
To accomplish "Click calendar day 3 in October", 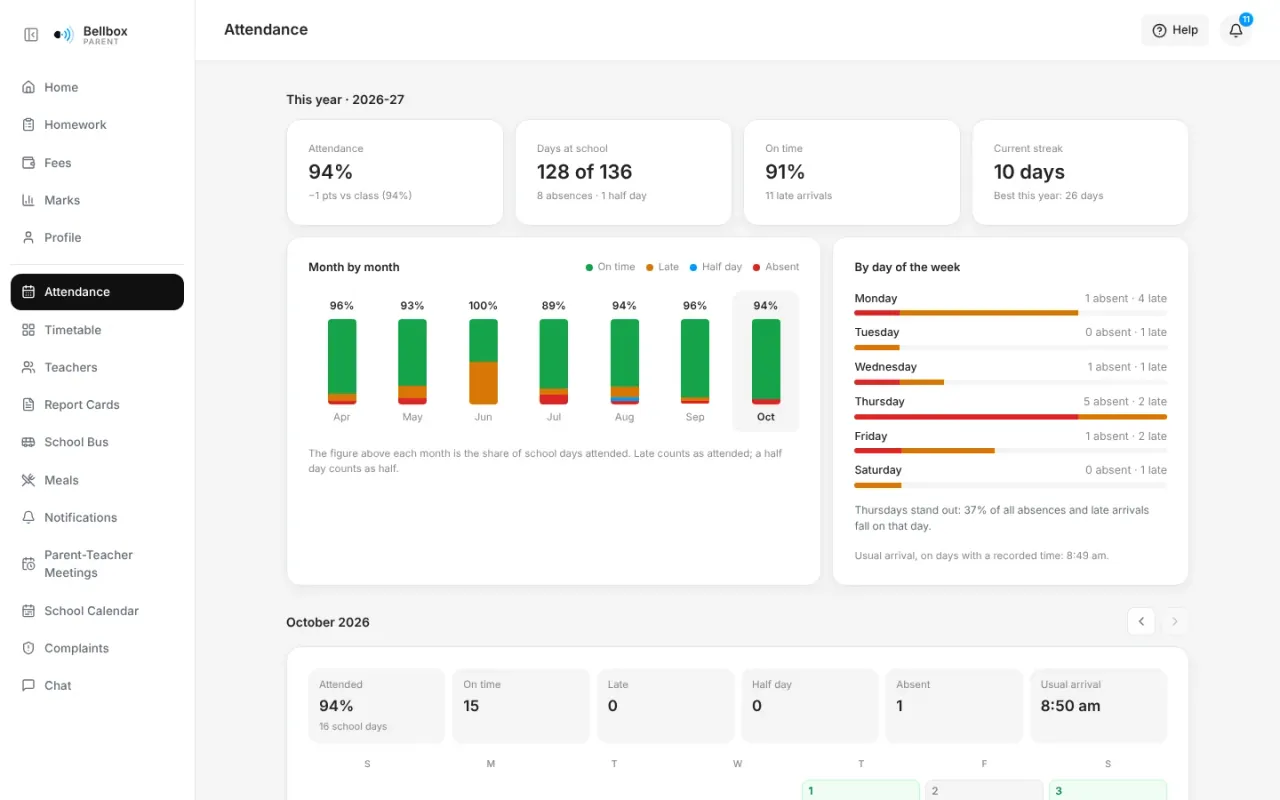I will point(1107,790).
